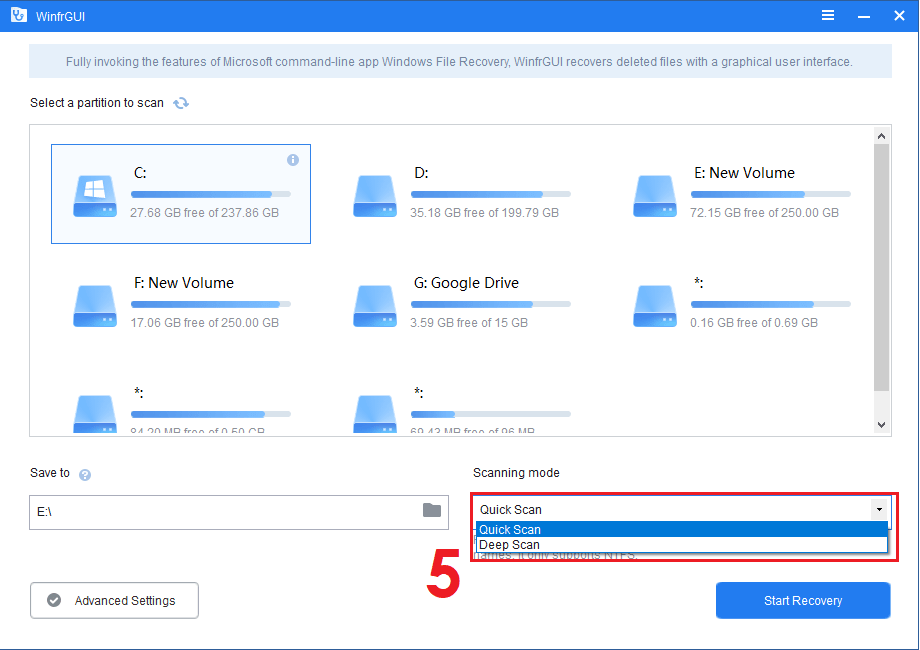Image resolution: width=920 pixels, height=650 pixels.
Task: Open the hamburger menu in title bar
Action: tap(828, 15)
